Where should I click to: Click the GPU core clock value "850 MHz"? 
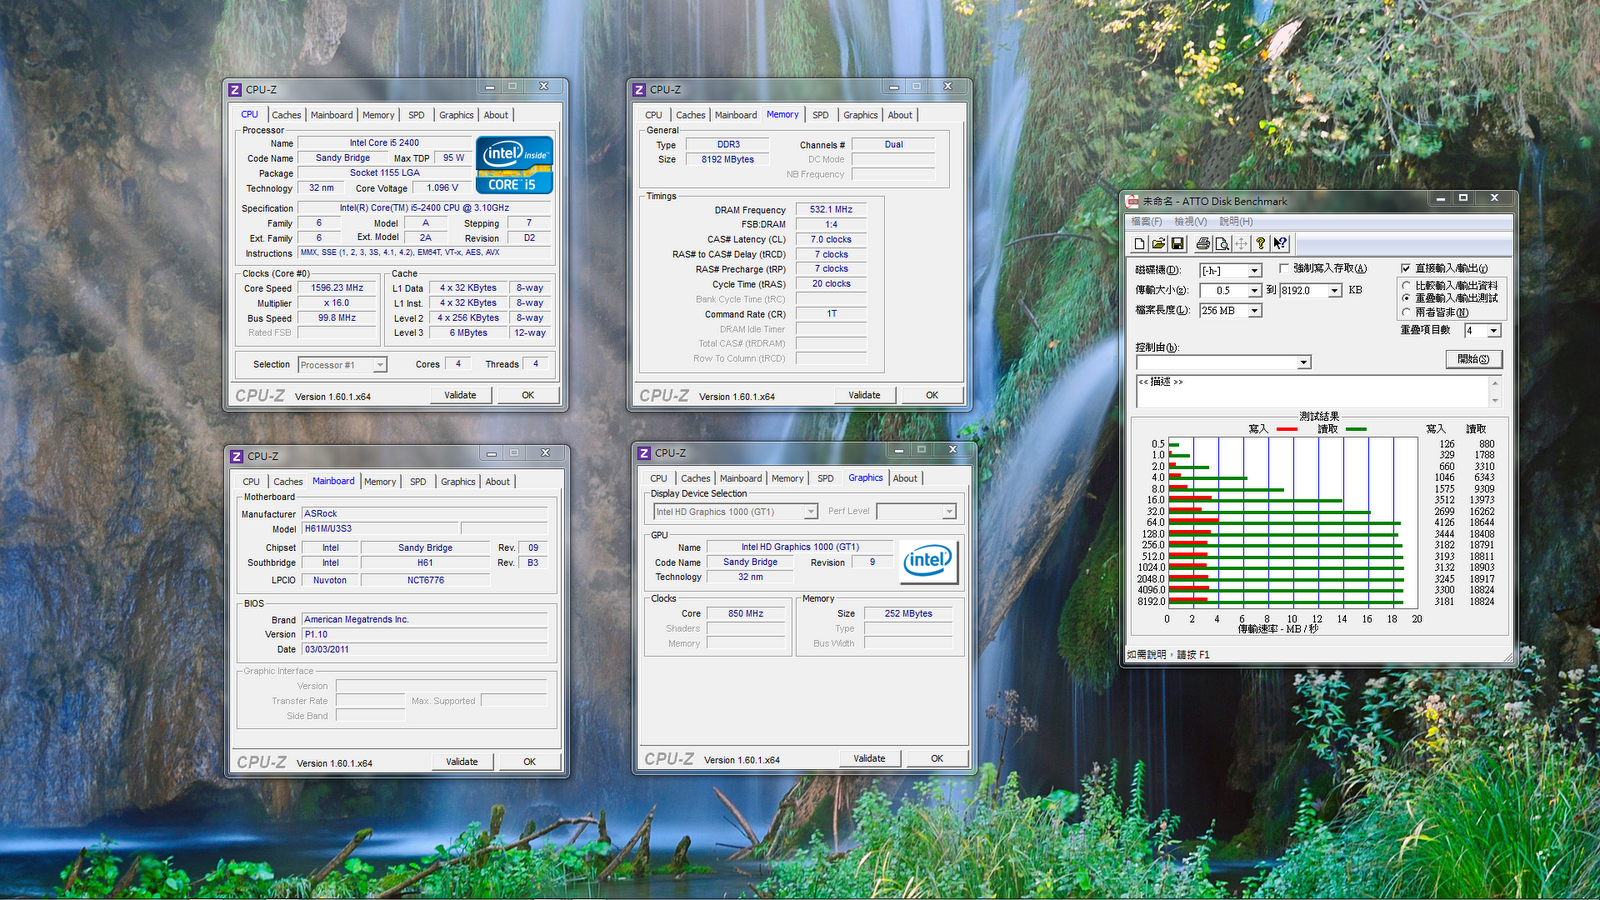pyautogui.click(x=746, y=614)
